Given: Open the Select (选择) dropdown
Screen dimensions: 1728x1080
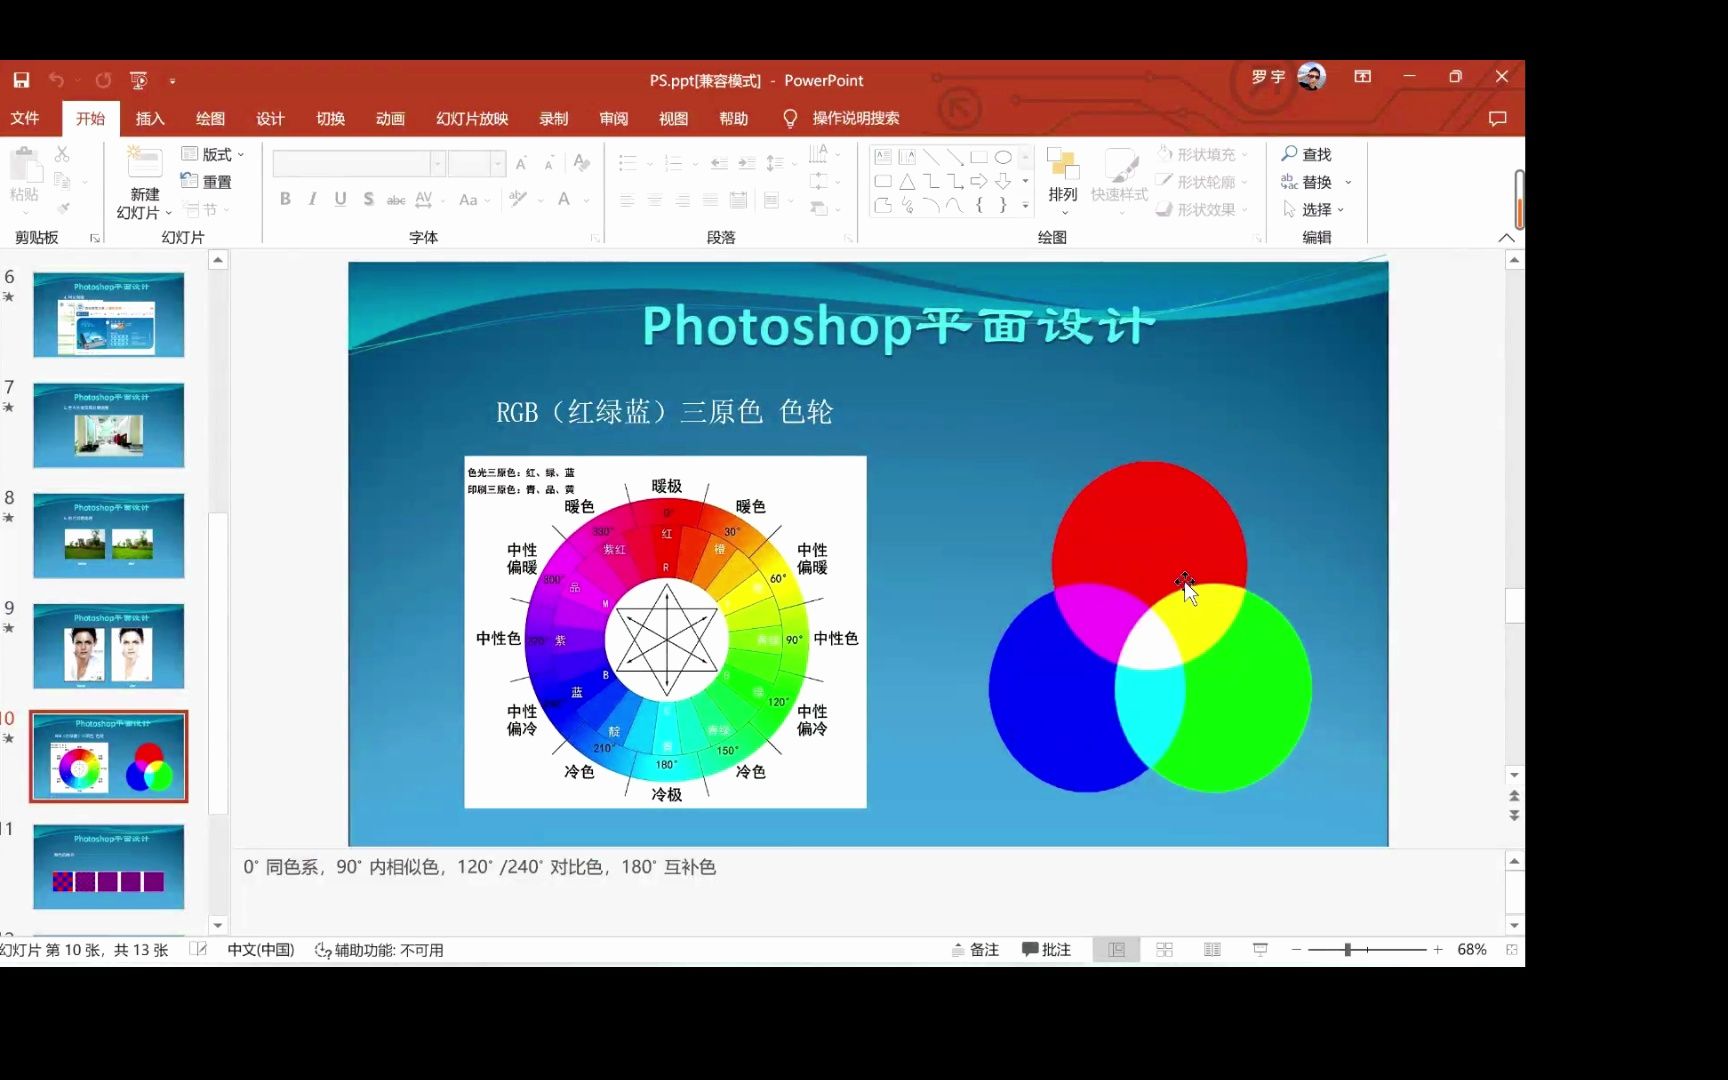Looking at the screenshot, I should (1315, 210).
